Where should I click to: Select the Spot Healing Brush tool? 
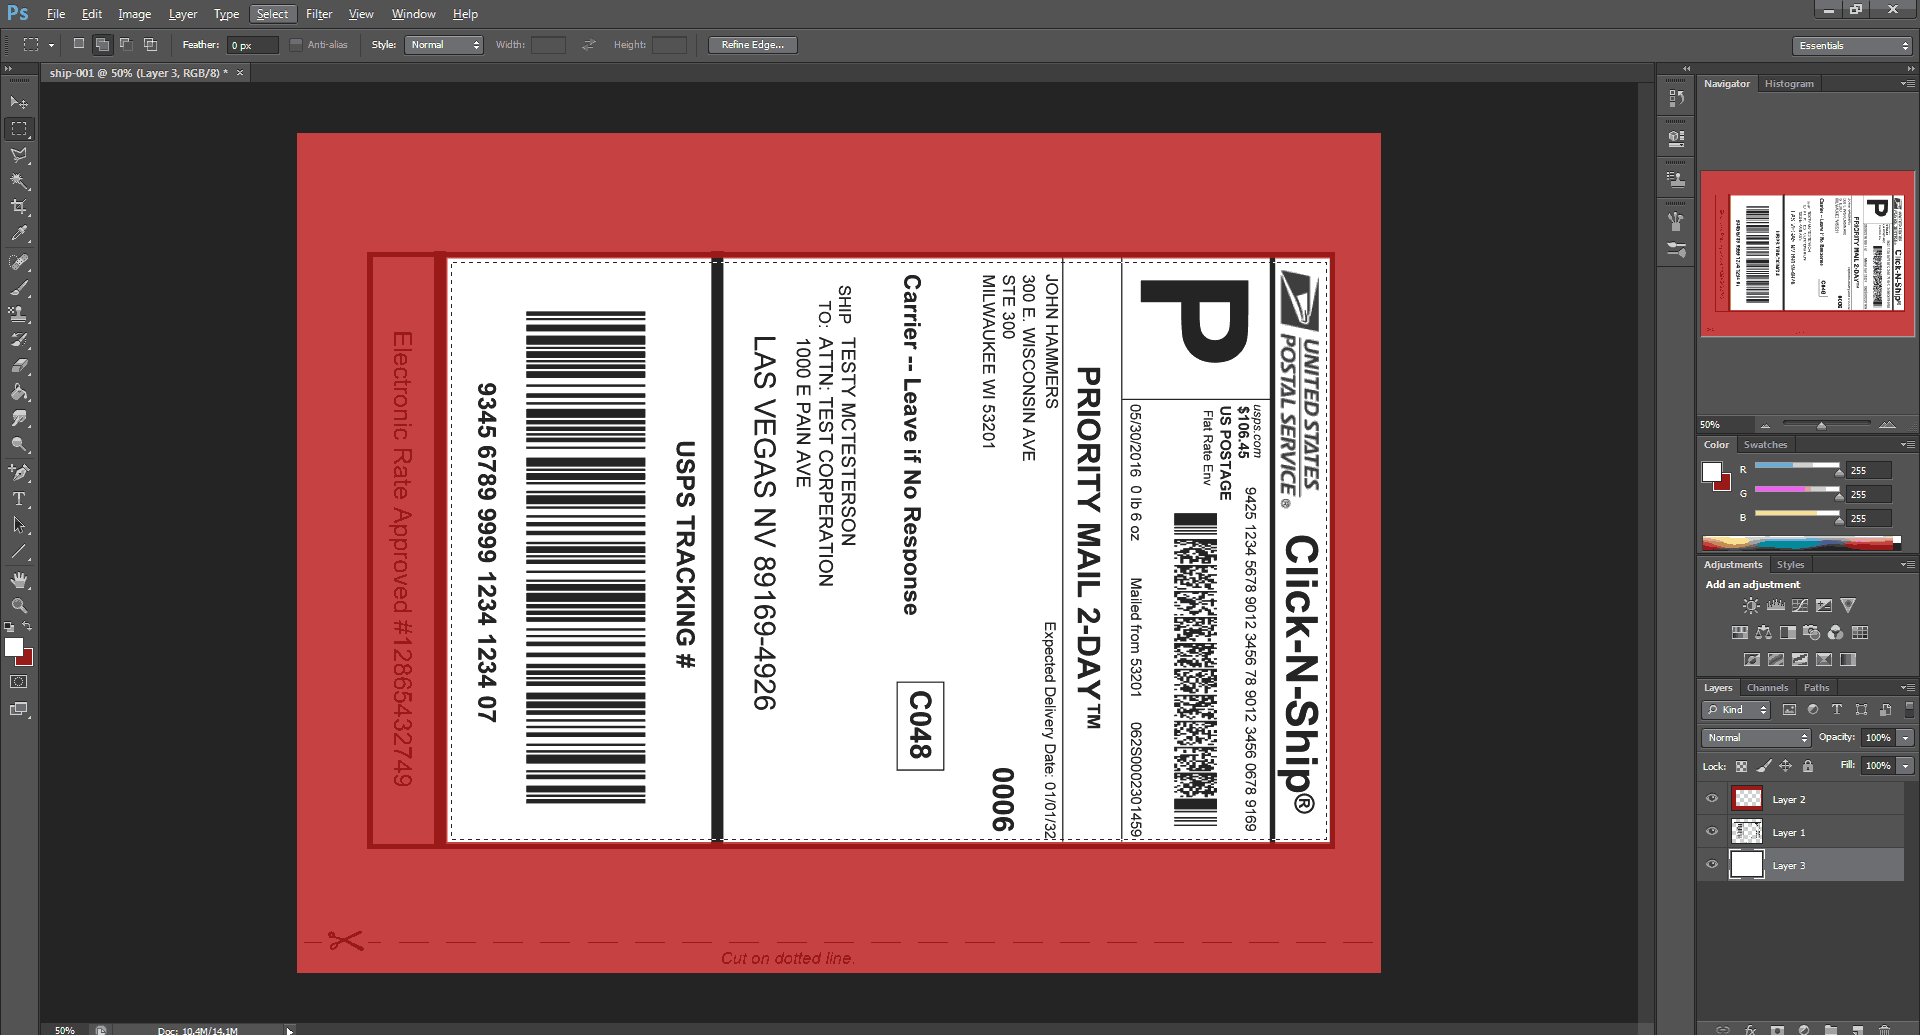[x=19, y=262]
